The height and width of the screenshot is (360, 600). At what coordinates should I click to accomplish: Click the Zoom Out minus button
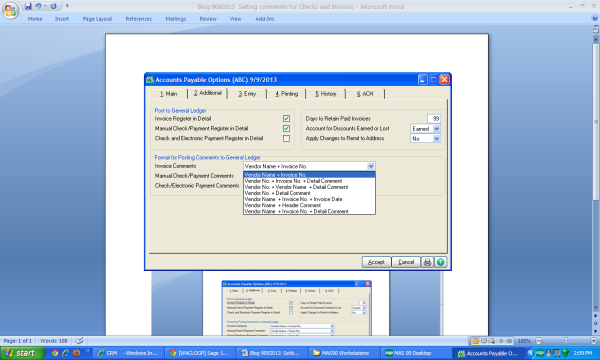(538, 341)
